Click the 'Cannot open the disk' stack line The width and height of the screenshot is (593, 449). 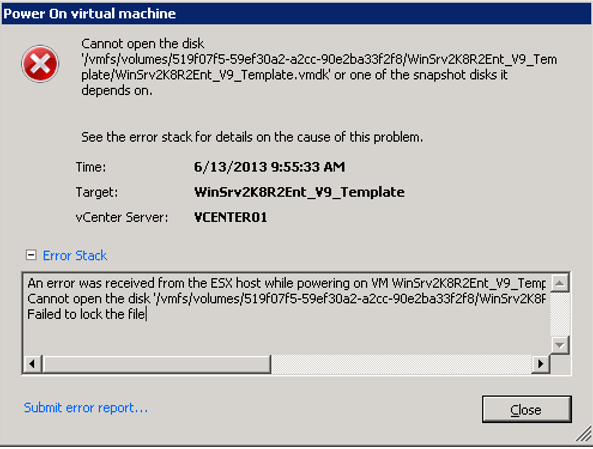[286, 299]
